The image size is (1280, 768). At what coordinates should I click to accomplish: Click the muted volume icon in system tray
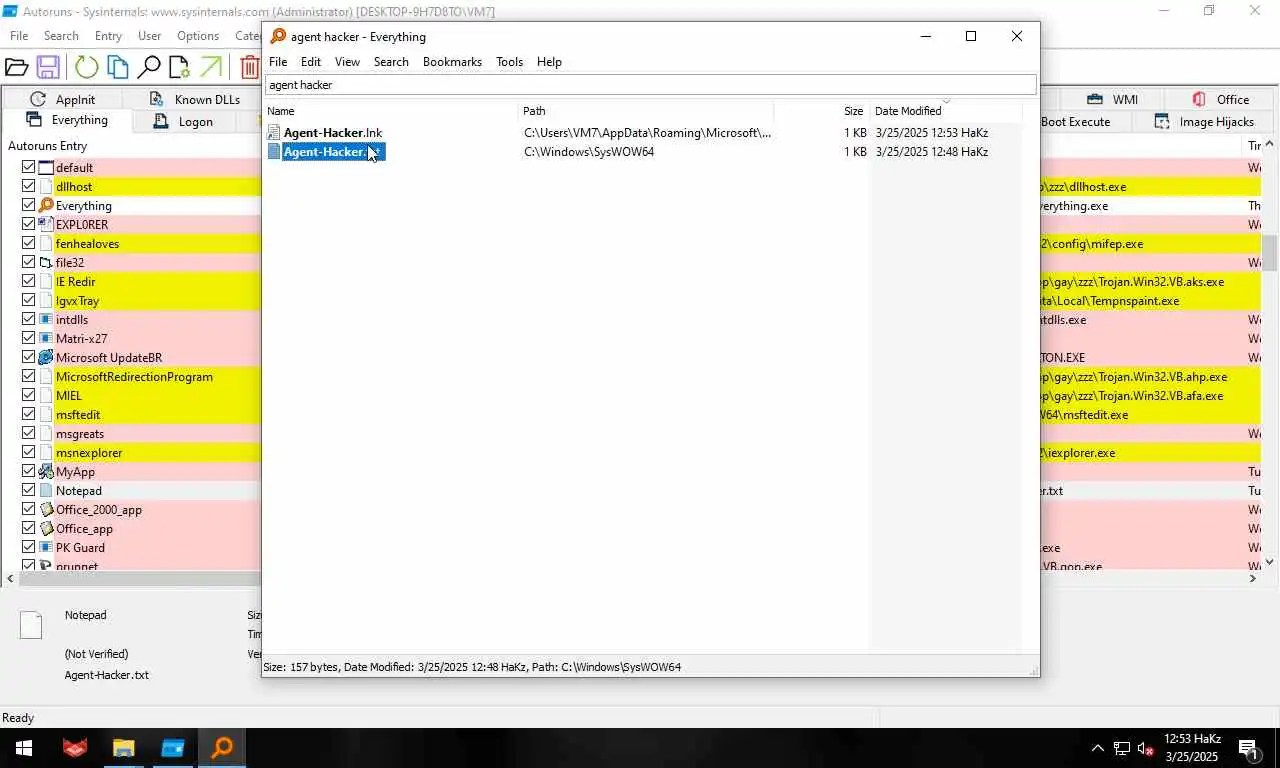1146,748
